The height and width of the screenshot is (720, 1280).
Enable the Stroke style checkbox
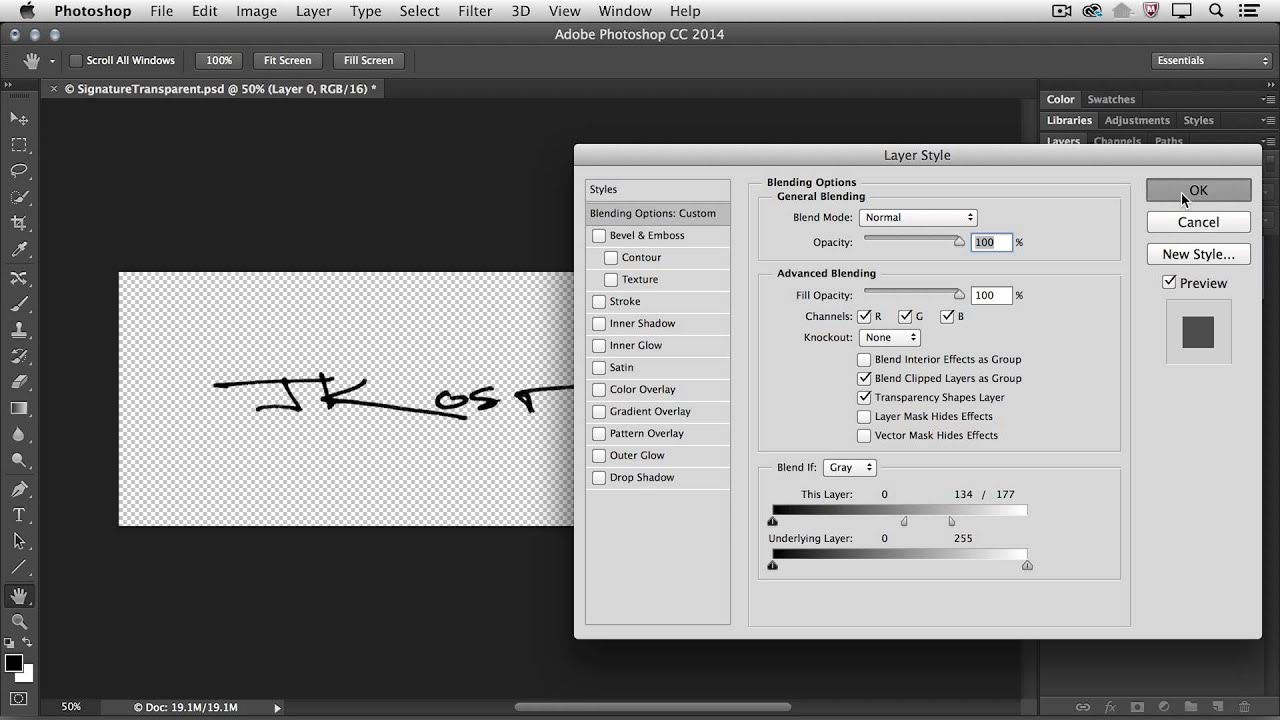coord(599,302)
